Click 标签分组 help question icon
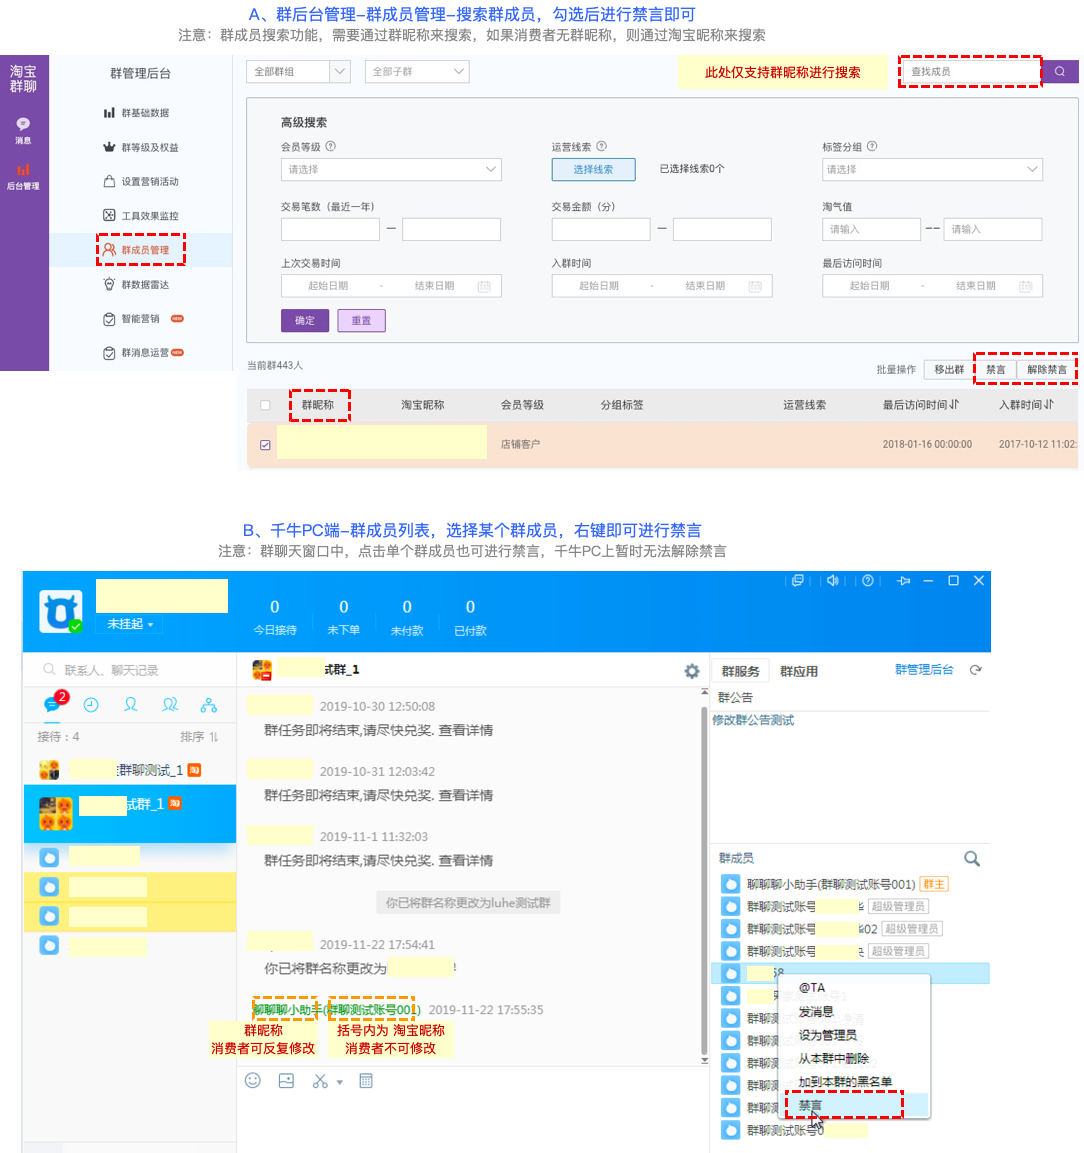1084x1153 pixels. (872, 146)
